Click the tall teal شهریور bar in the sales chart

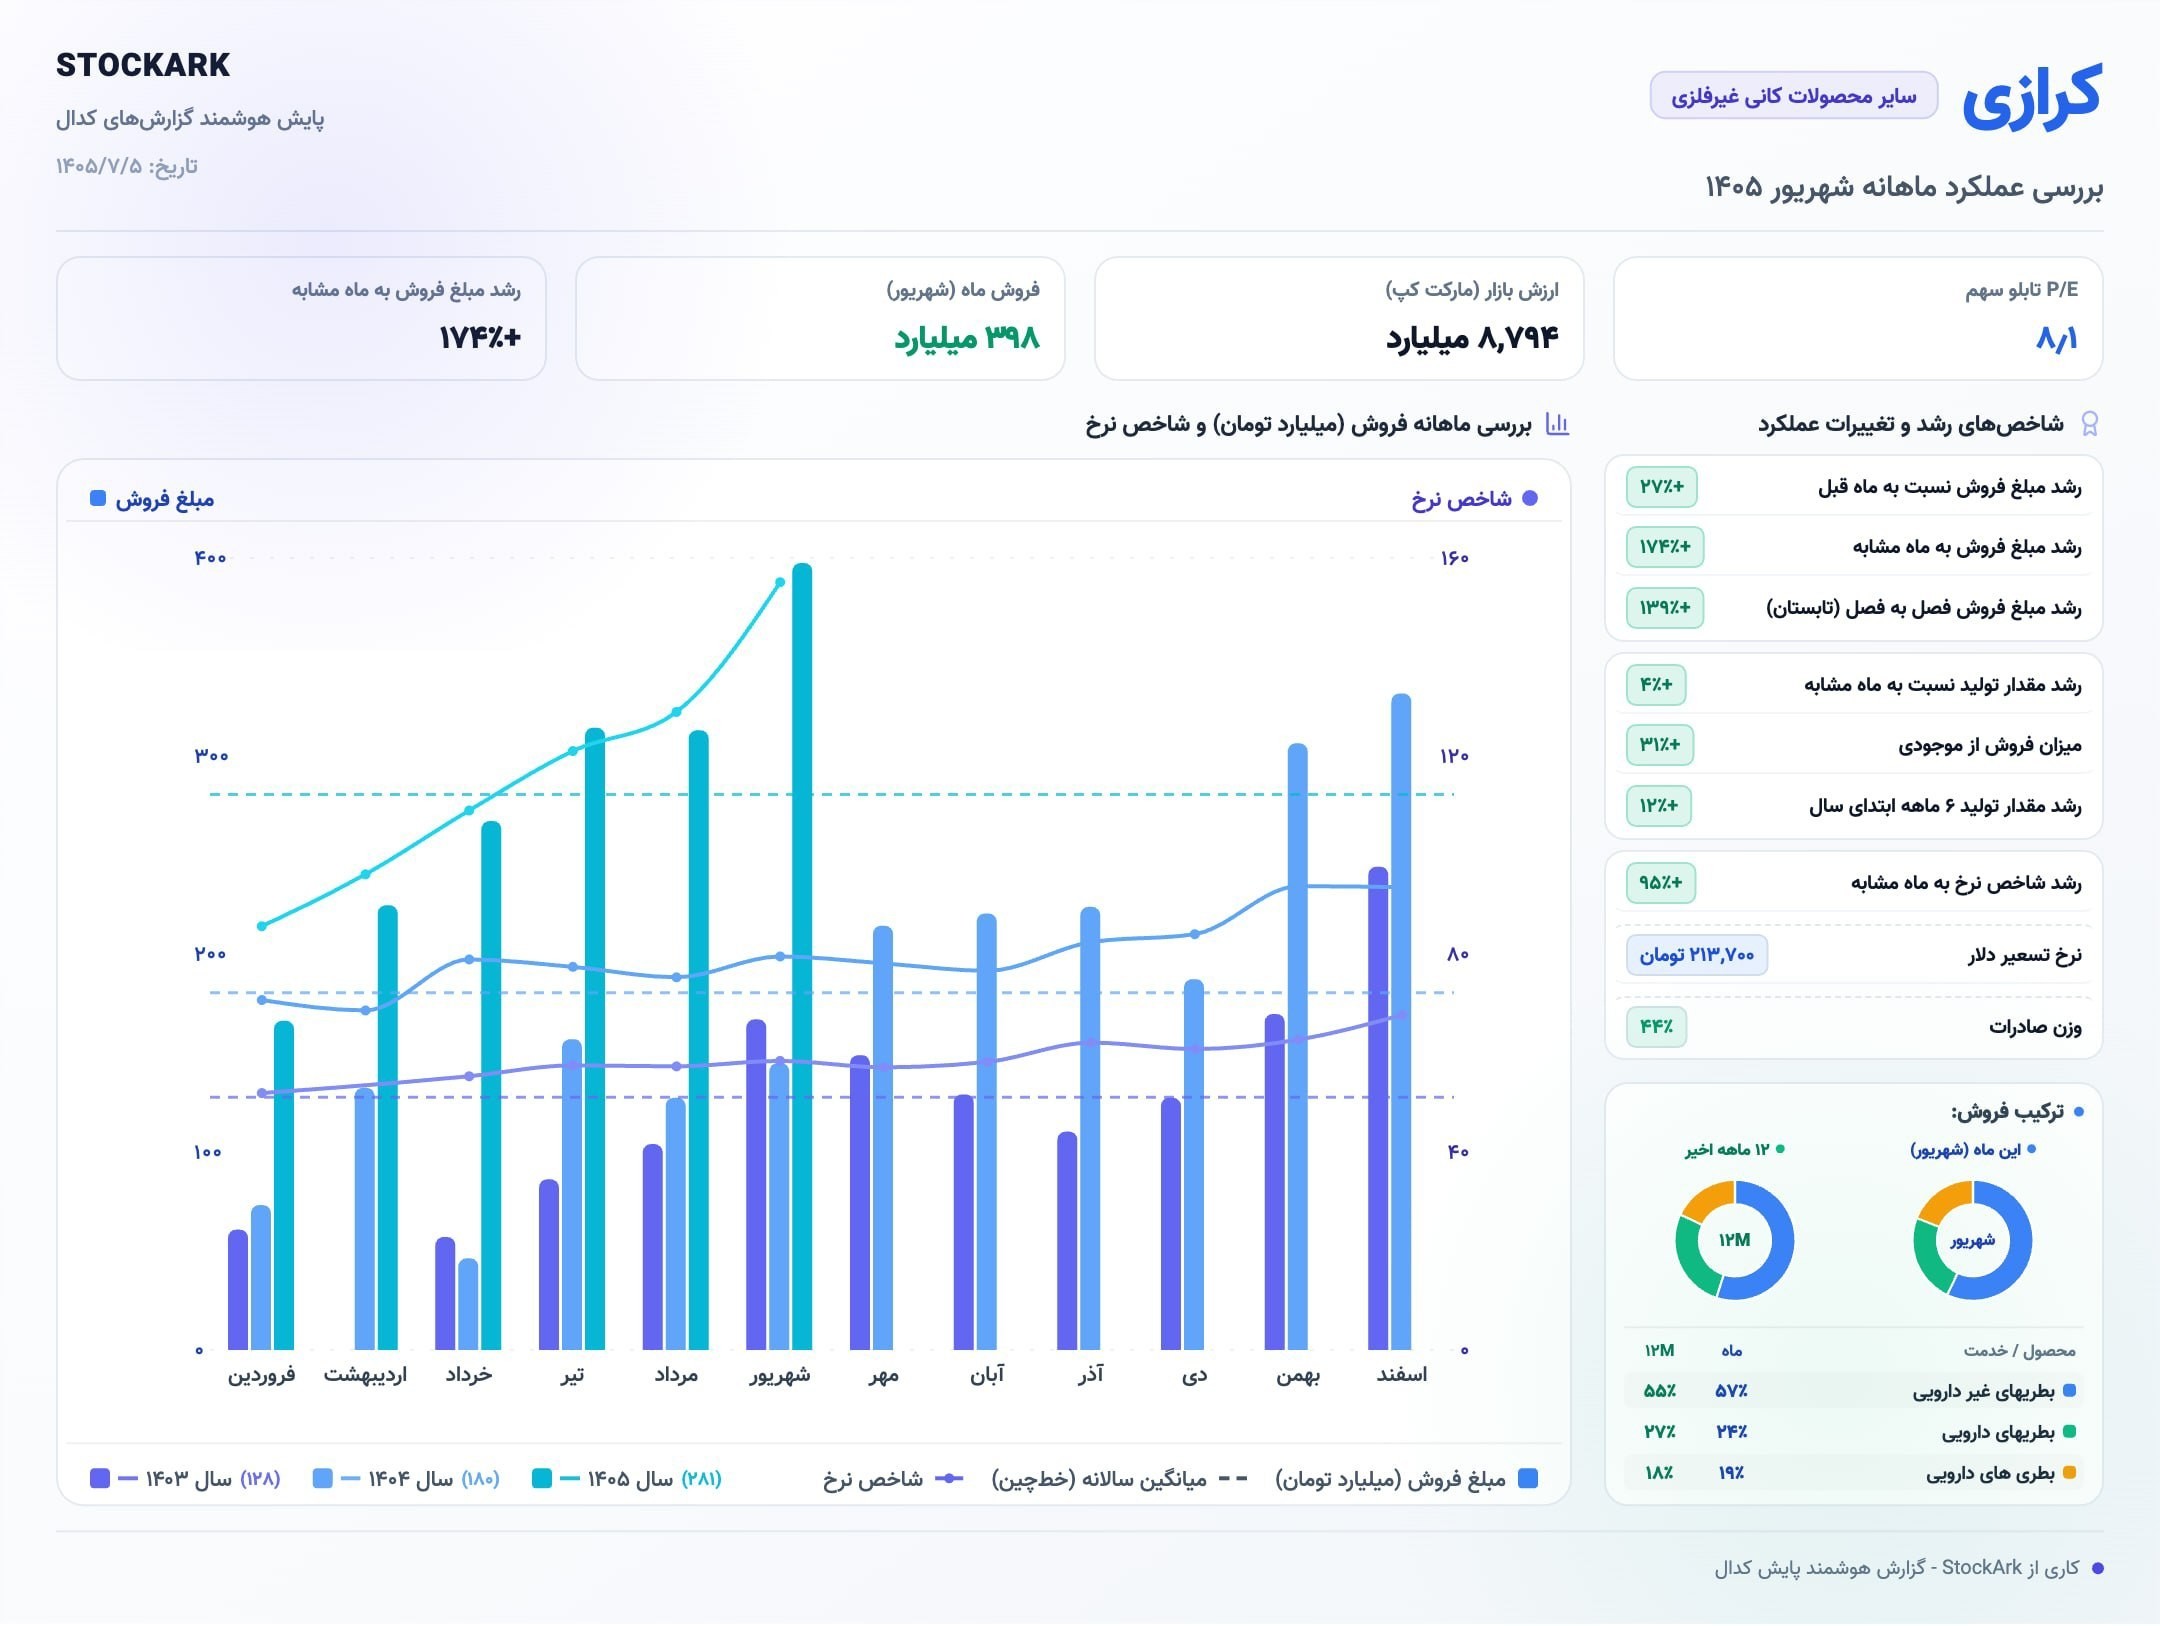pos(802,956)
